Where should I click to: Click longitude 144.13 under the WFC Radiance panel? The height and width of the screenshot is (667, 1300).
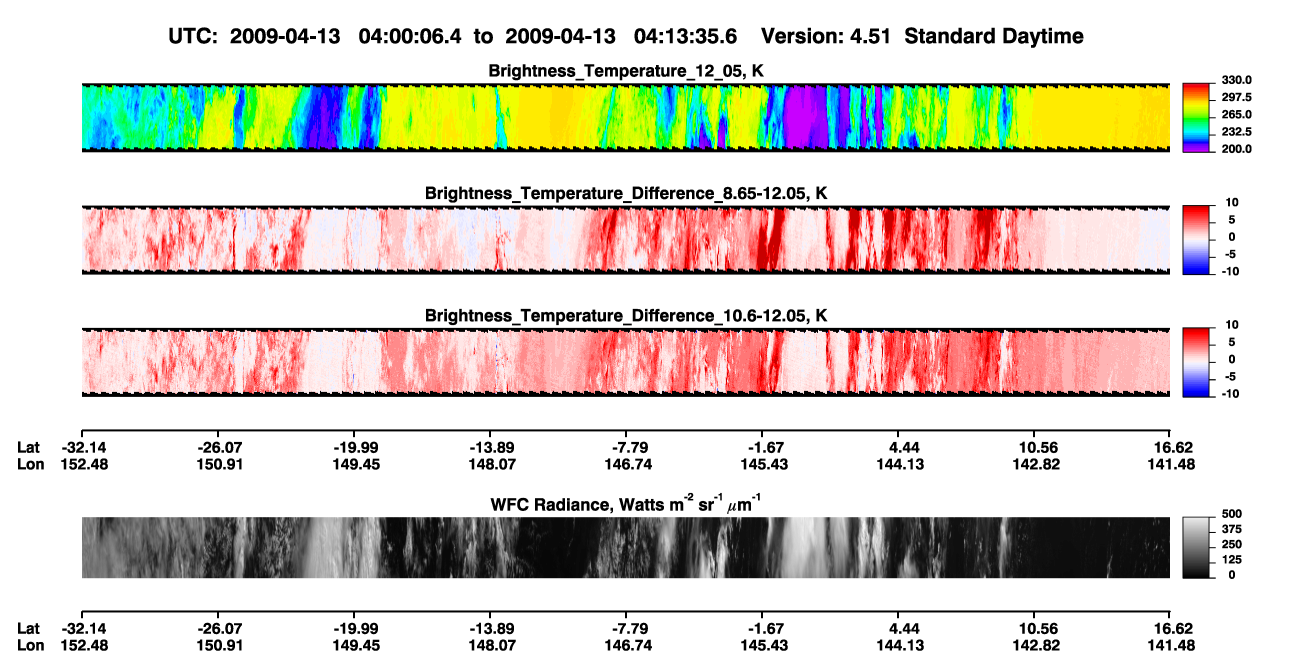pos(901,644)
